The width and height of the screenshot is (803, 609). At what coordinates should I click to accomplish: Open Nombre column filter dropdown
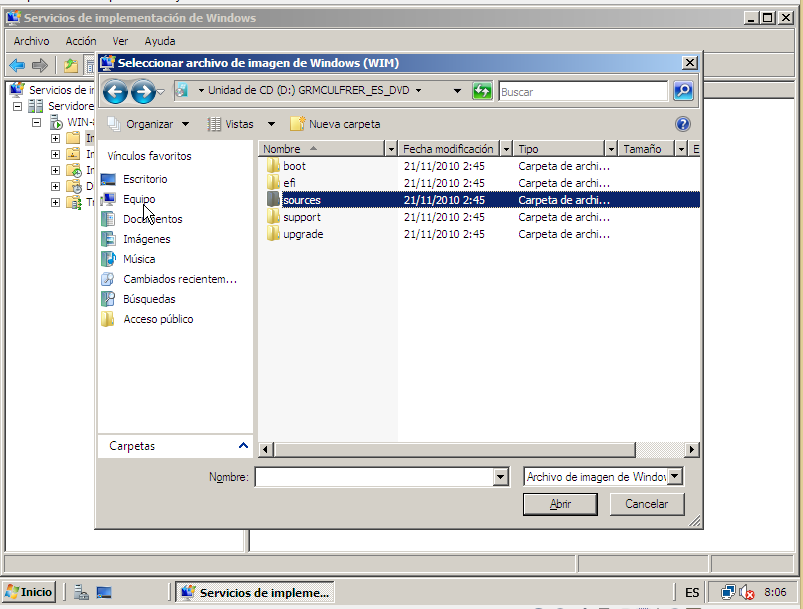coord(391,149)
